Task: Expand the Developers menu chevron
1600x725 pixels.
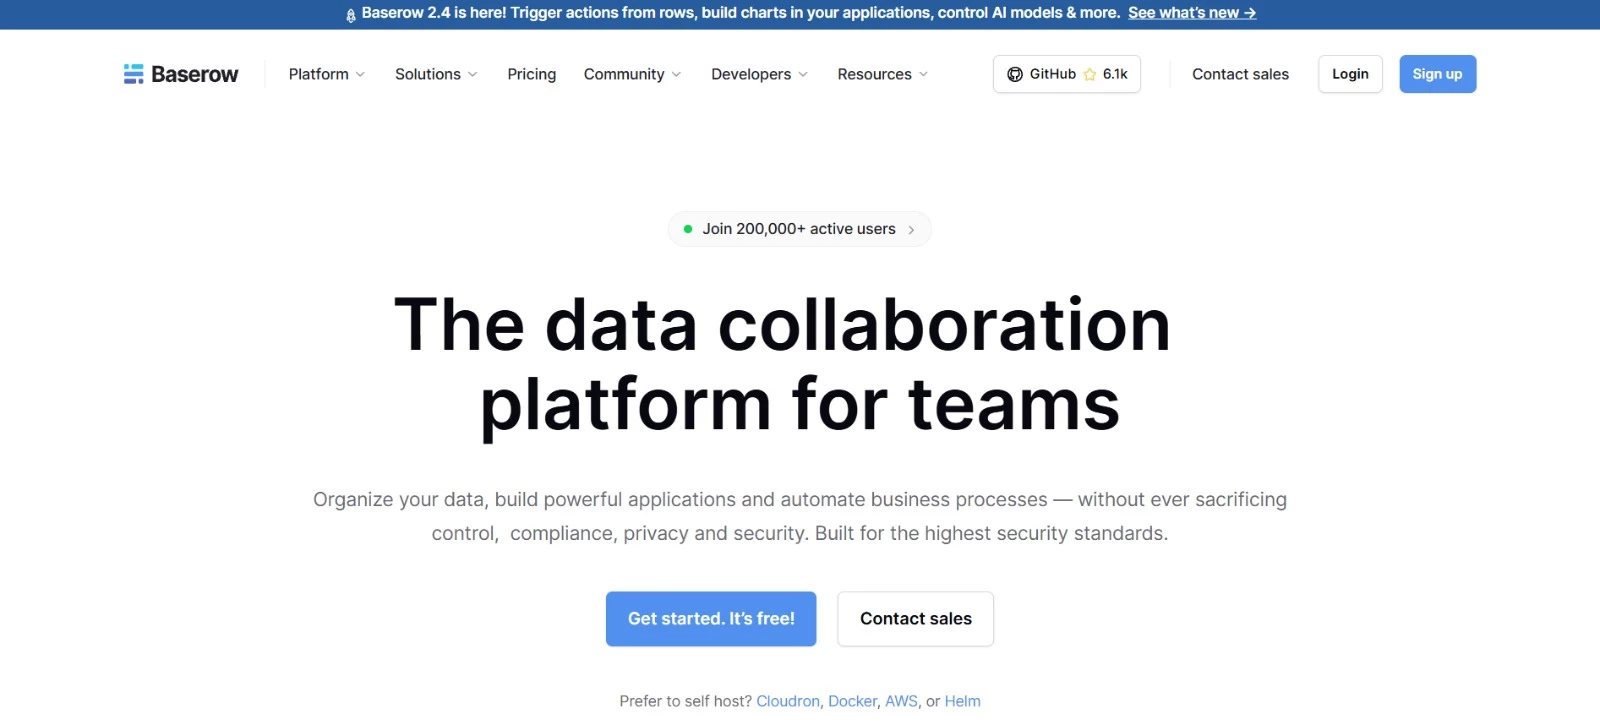Action: (x=803, y=75)
